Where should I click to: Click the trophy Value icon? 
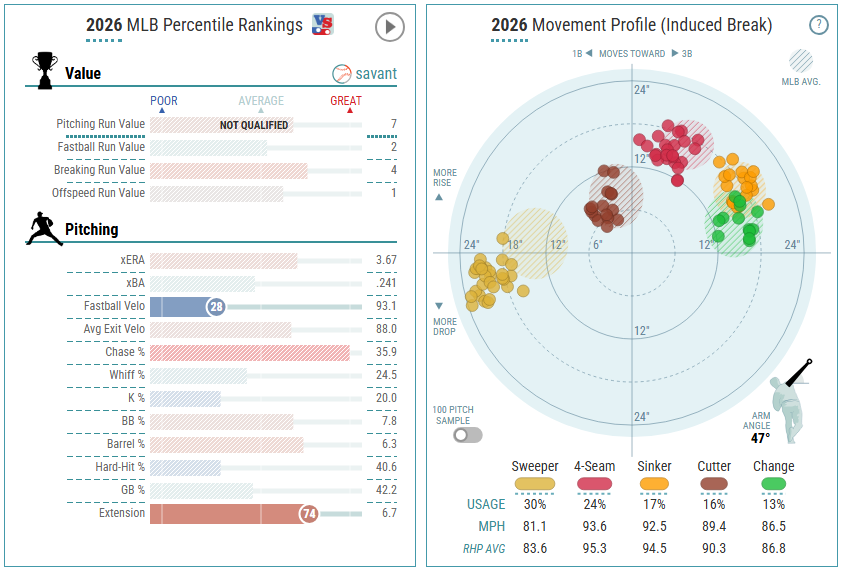[45, 71]
